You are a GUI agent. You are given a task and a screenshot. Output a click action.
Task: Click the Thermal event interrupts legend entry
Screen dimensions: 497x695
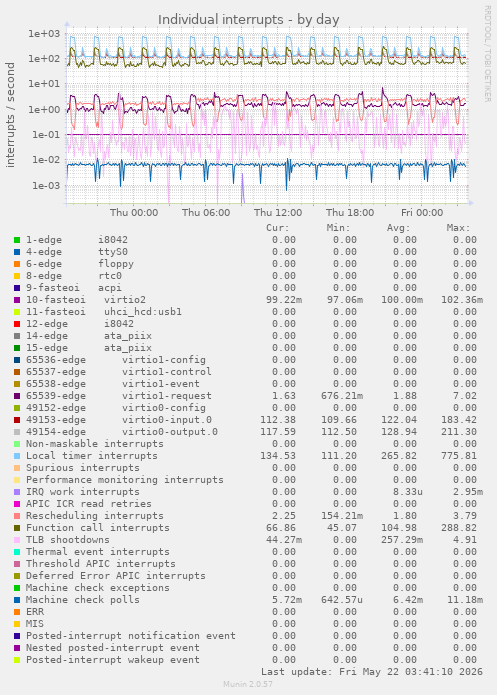click(98, 552)
